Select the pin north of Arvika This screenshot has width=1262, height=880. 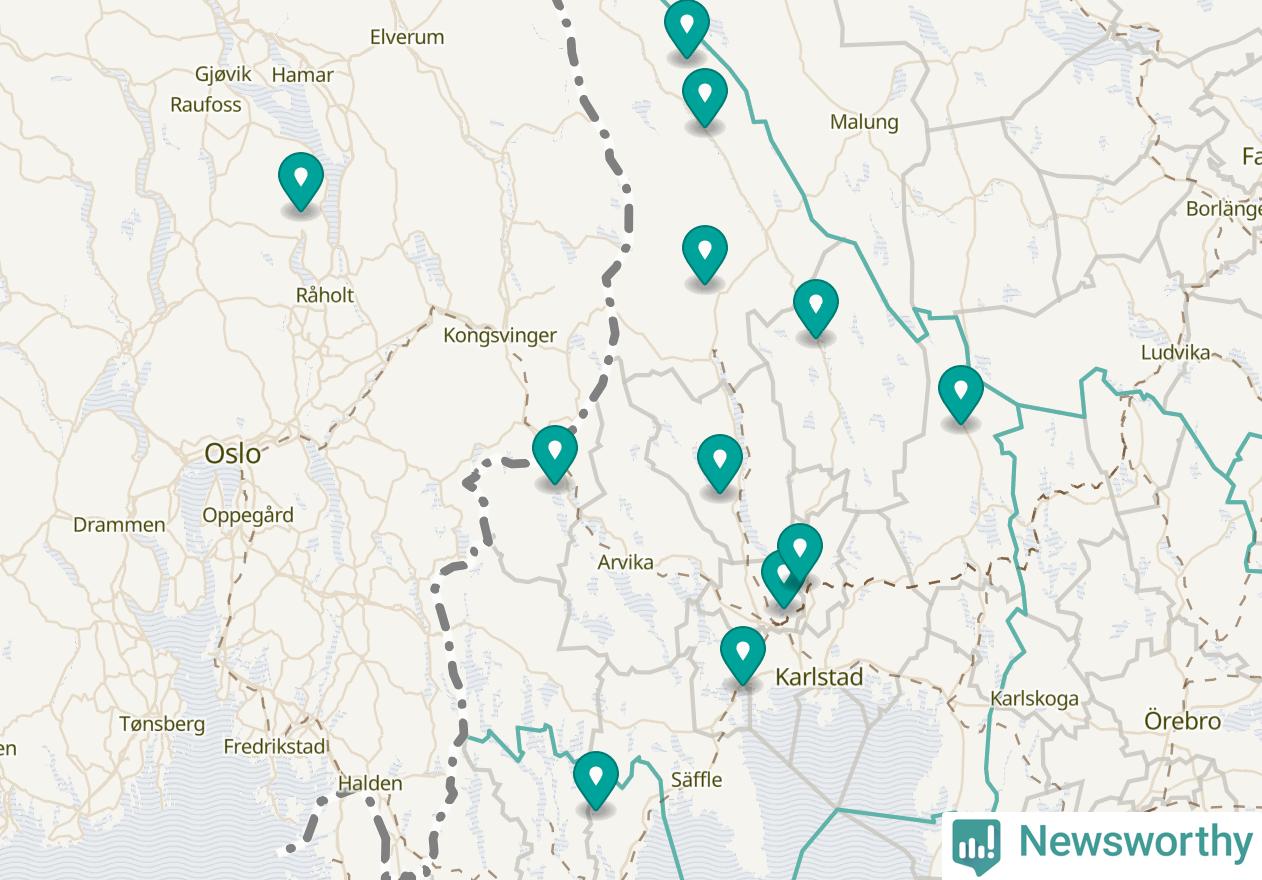pos(720,463)
